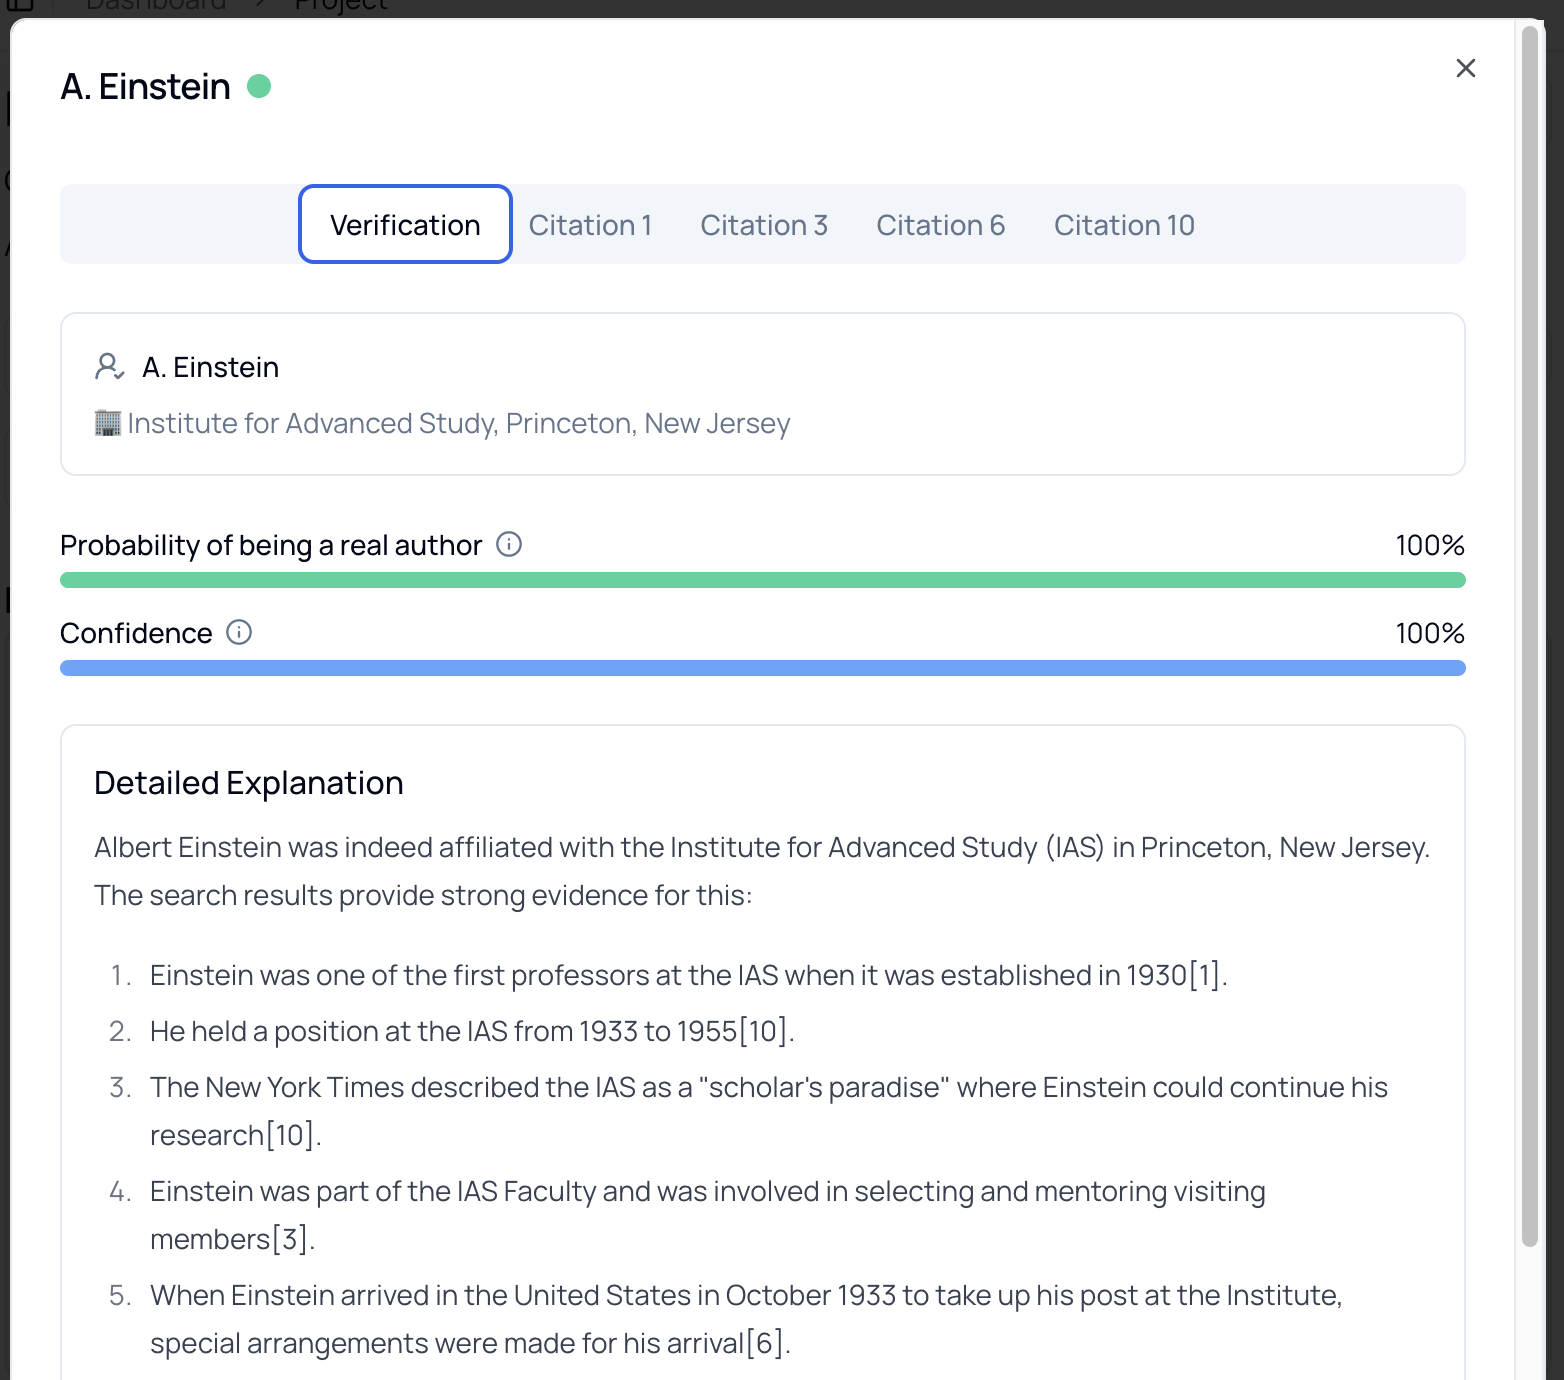This screenshot has height=1380, width=1564.
Task: Click the green status dot beside the title
Action: click(x=259, y=87)
